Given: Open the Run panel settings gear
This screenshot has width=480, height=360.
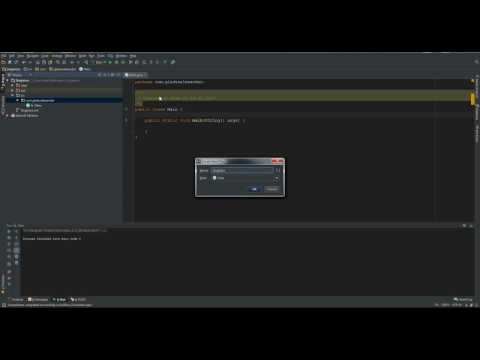Looking at the screenshot, I should pyautogui.click(x=464, y=226).
